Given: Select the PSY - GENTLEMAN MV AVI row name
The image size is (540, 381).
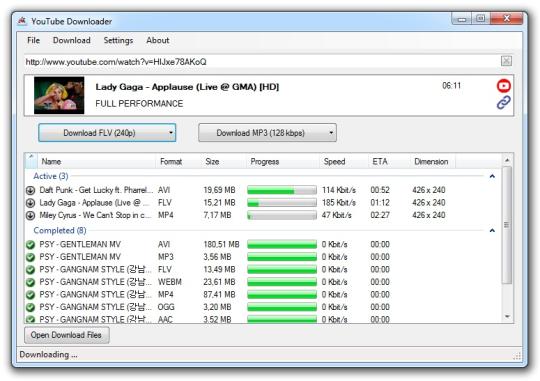Looking at the screenshot, I should (80, 245).
